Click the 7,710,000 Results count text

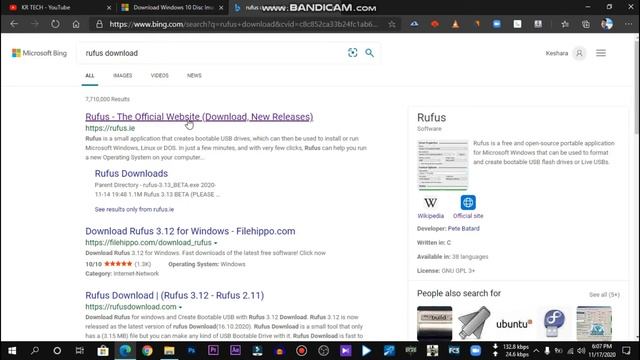point(107,99)
